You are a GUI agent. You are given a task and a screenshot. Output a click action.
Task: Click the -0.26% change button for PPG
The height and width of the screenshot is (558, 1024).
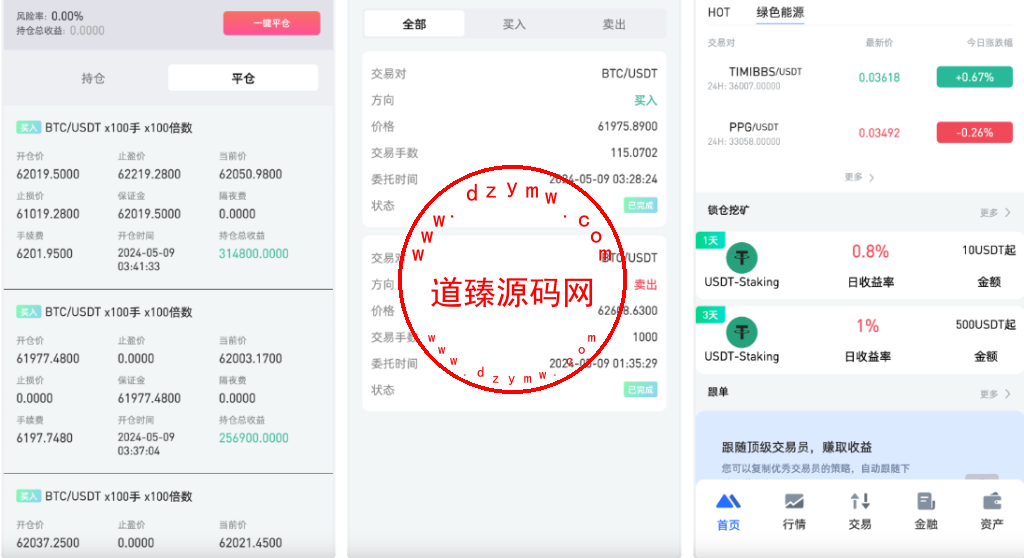point(974,133)
